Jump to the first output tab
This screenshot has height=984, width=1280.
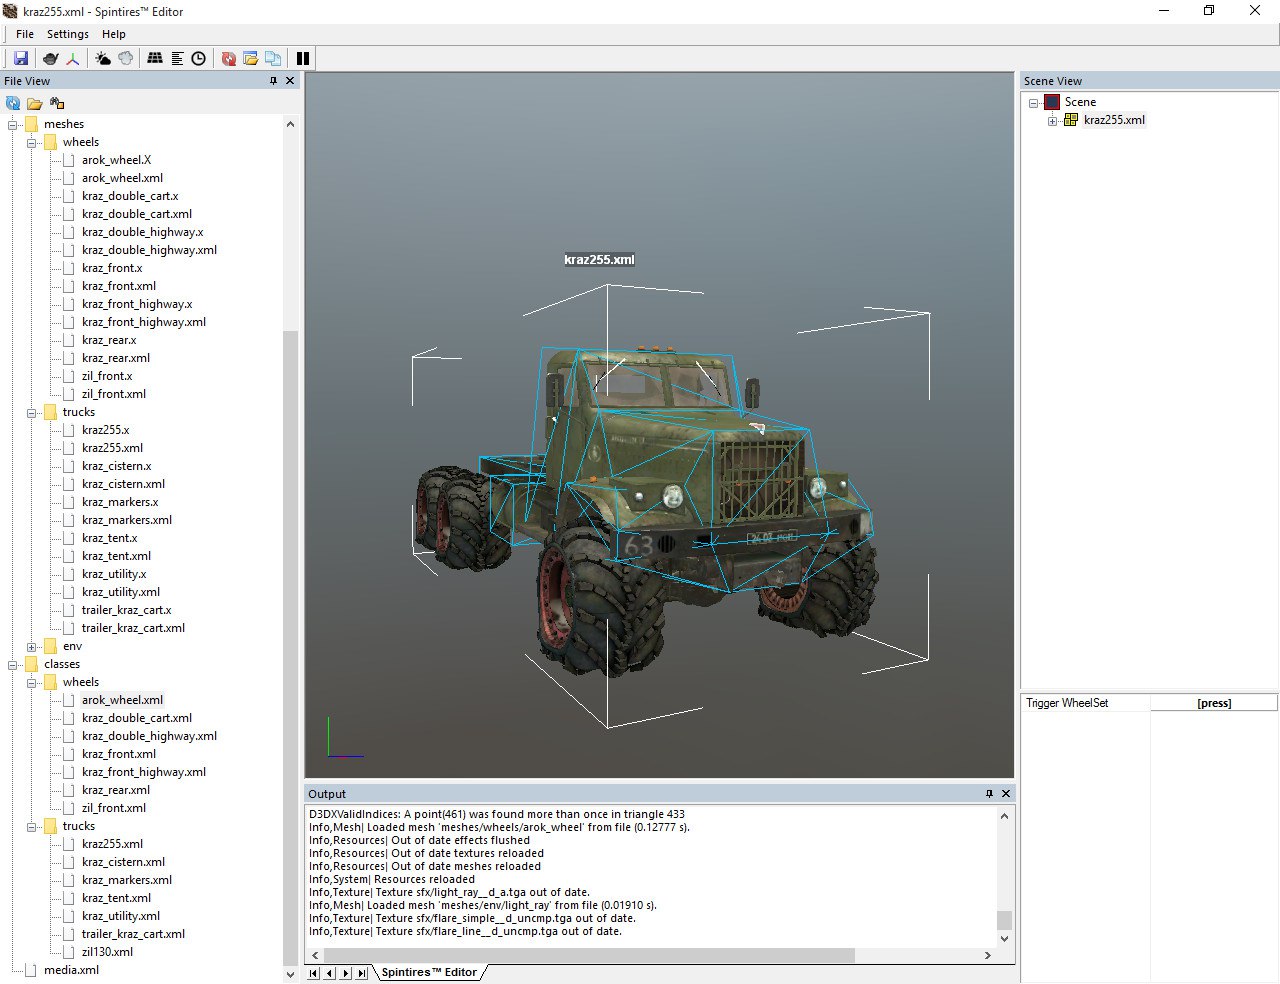coord(314,972)
